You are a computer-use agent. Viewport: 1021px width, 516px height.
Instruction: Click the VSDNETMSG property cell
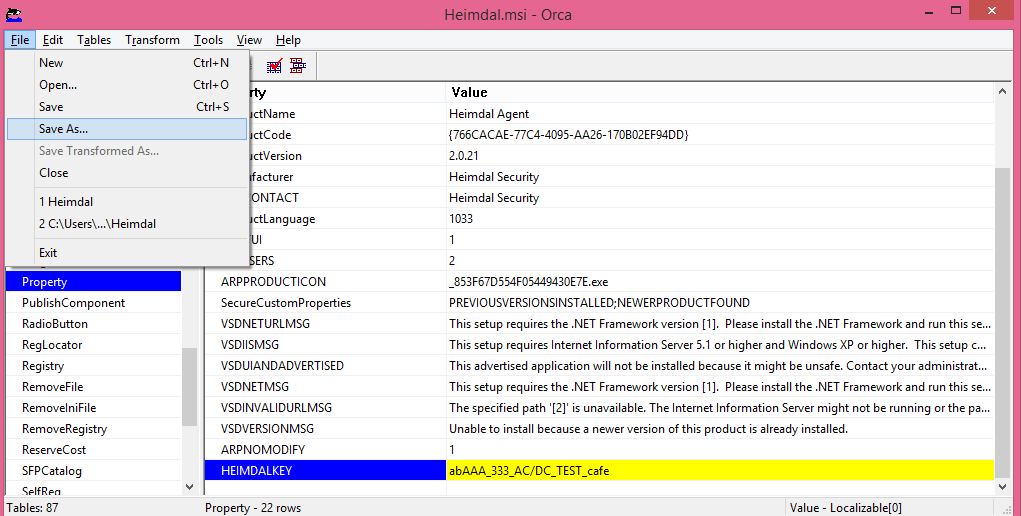[x=326, y=386]
